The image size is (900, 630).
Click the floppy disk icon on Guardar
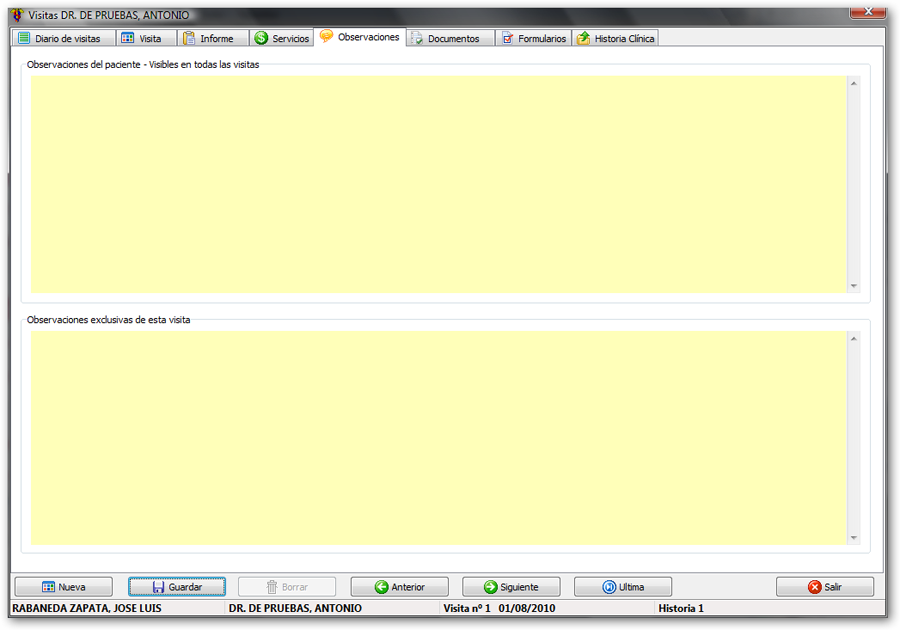[x=158, y=587]
